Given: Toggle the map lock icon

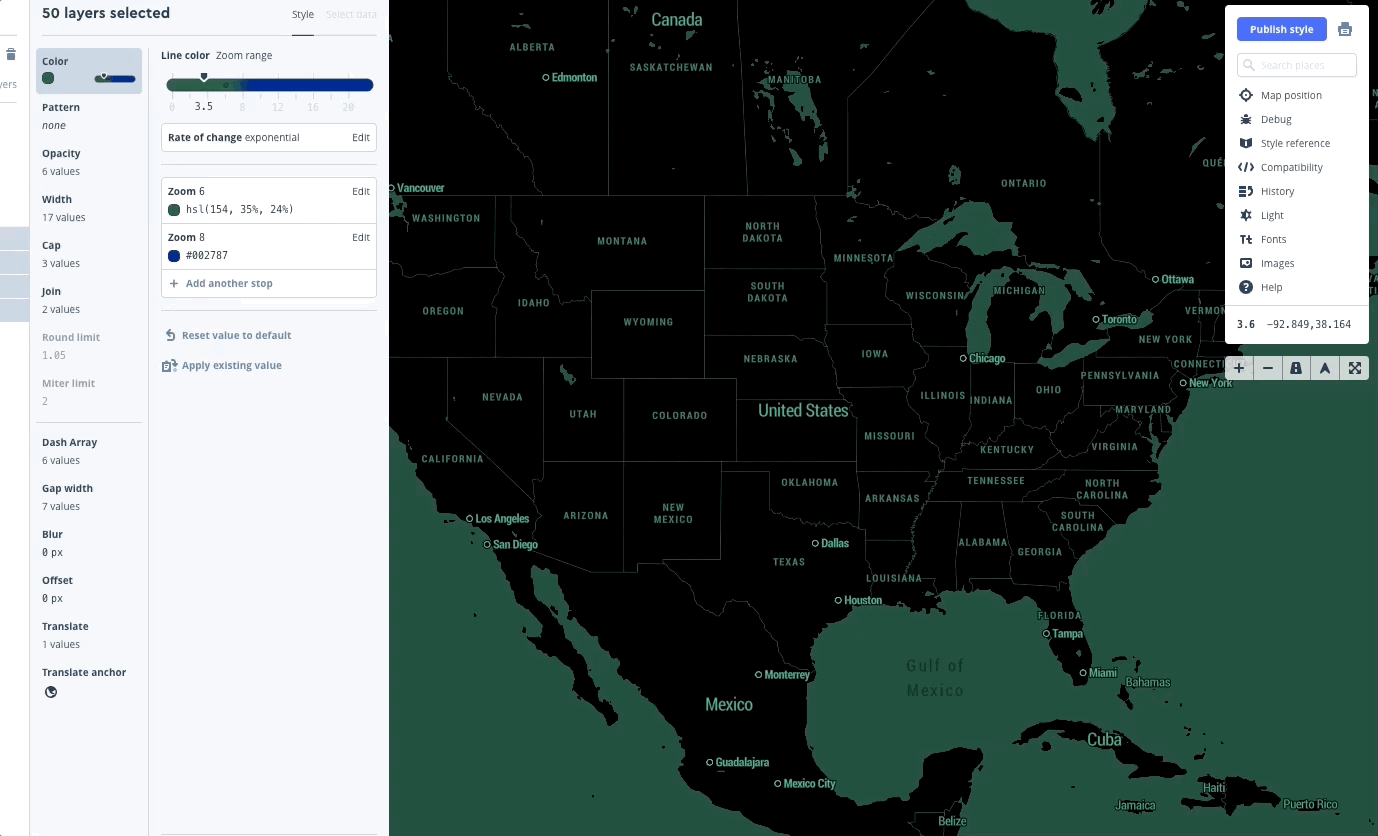Looking at the screenshot, I should tap(1296, 368).
